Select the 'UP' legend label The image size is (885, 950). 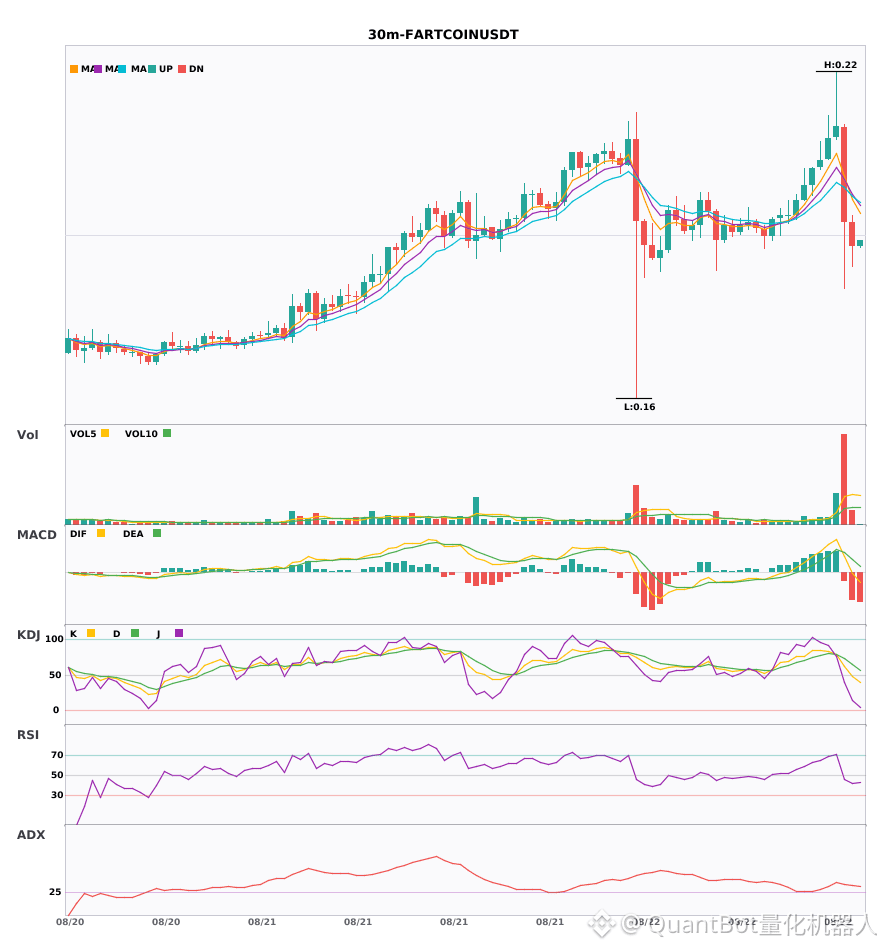click(166, 69)
